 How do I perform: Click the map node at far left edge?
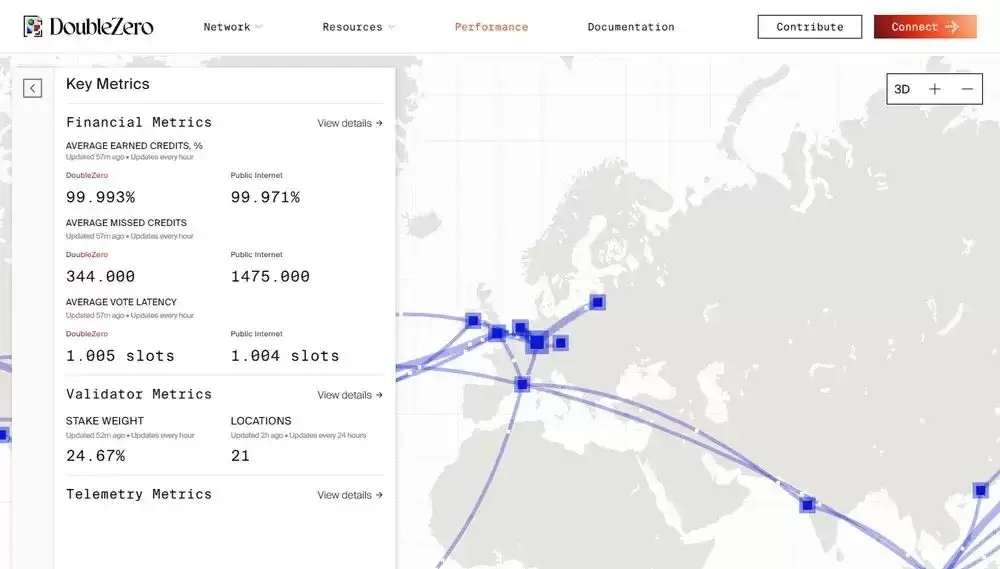click(3, 434)
